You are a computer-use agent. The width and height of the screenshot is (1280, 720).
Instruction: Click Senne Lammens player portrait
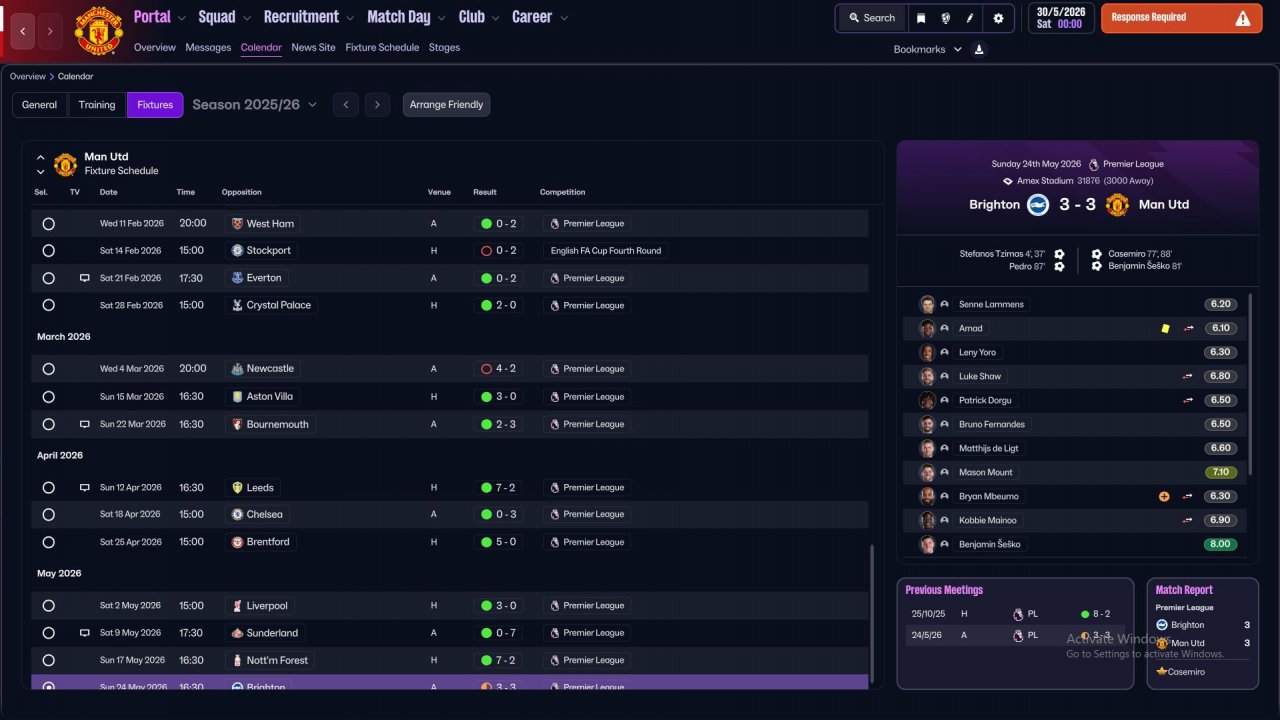pyautogui.click(x=927, y=304)
